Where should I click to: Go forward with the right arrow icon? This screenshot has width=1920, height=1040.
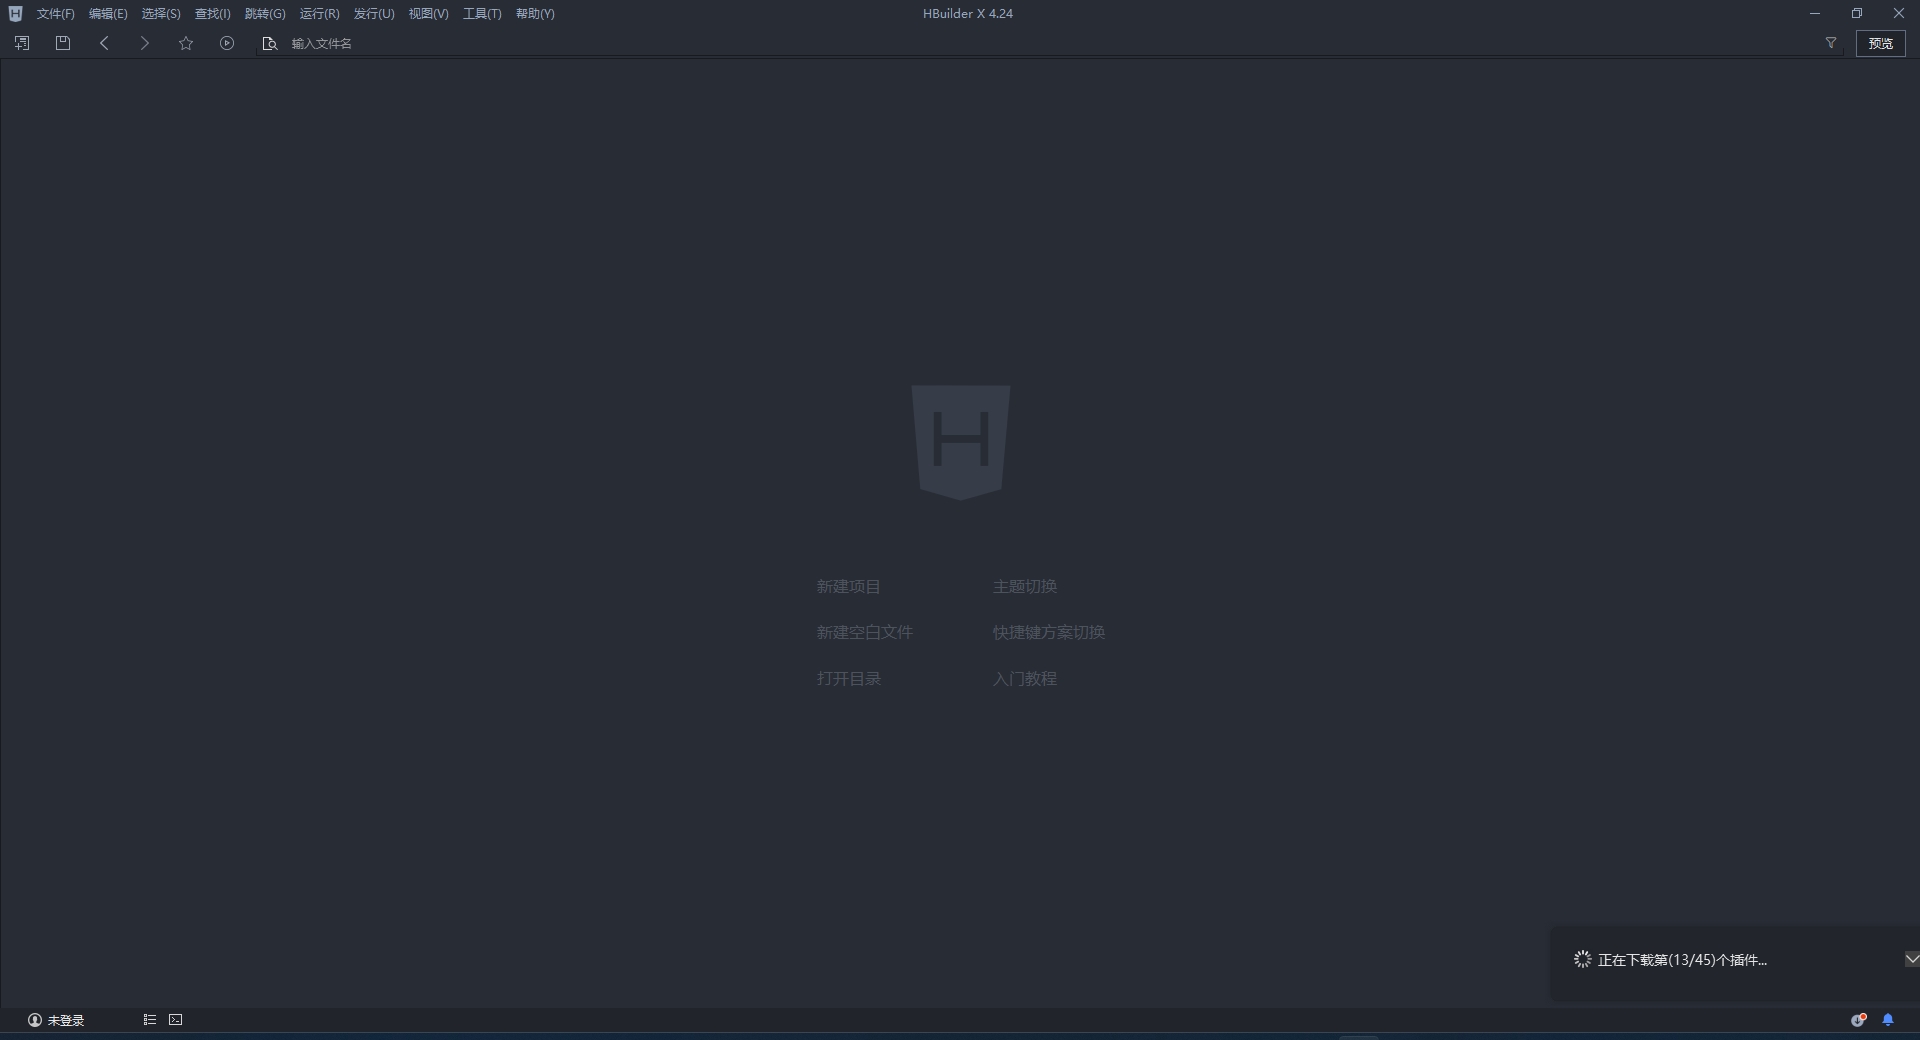click(x=145, y=43)
